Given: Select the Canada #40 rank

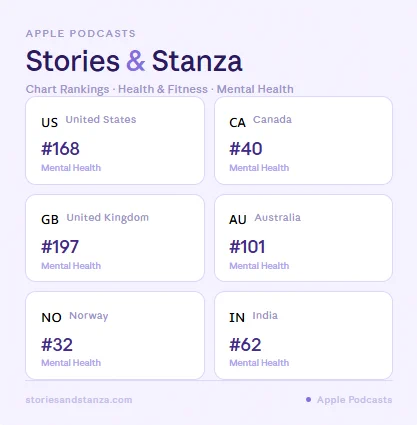Looking at the screenshot, I should (x=246, y=149).
